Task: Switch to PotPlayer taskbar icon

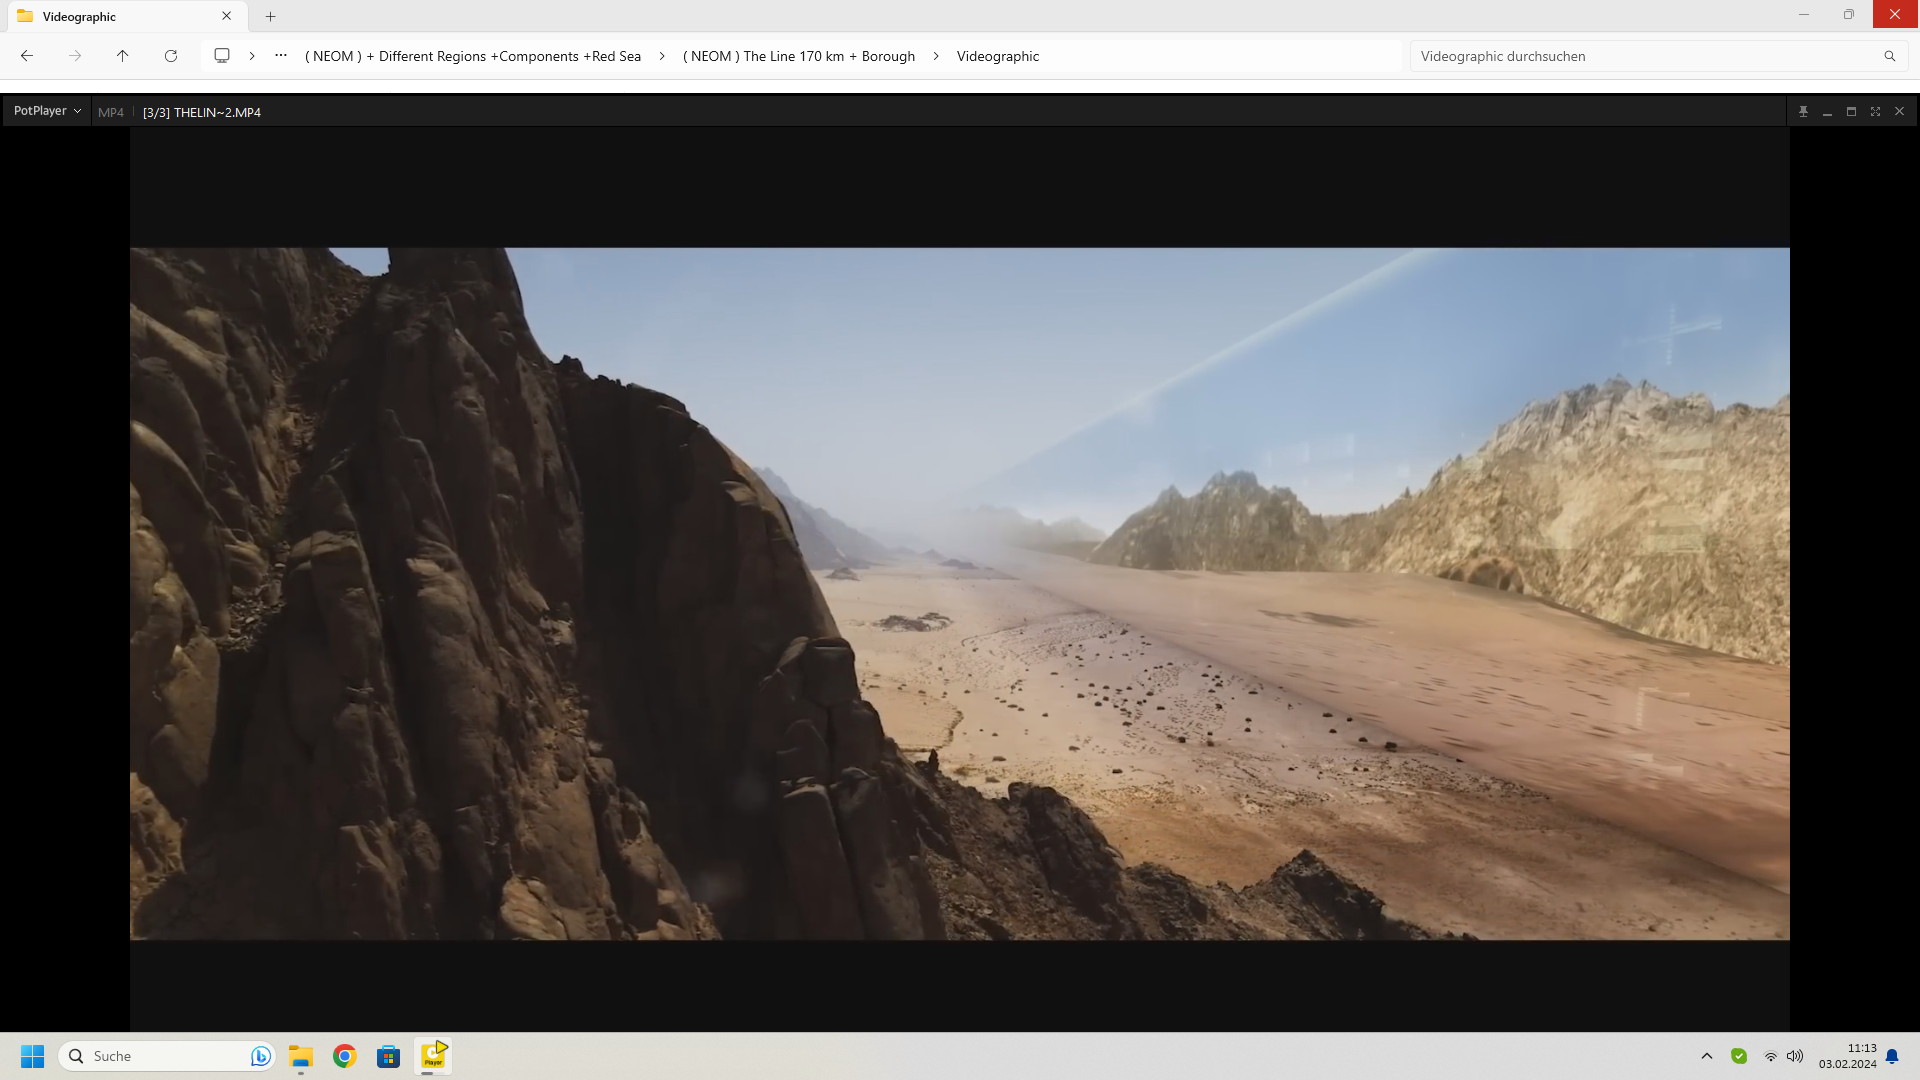Action: click(x=433, y=1056)
